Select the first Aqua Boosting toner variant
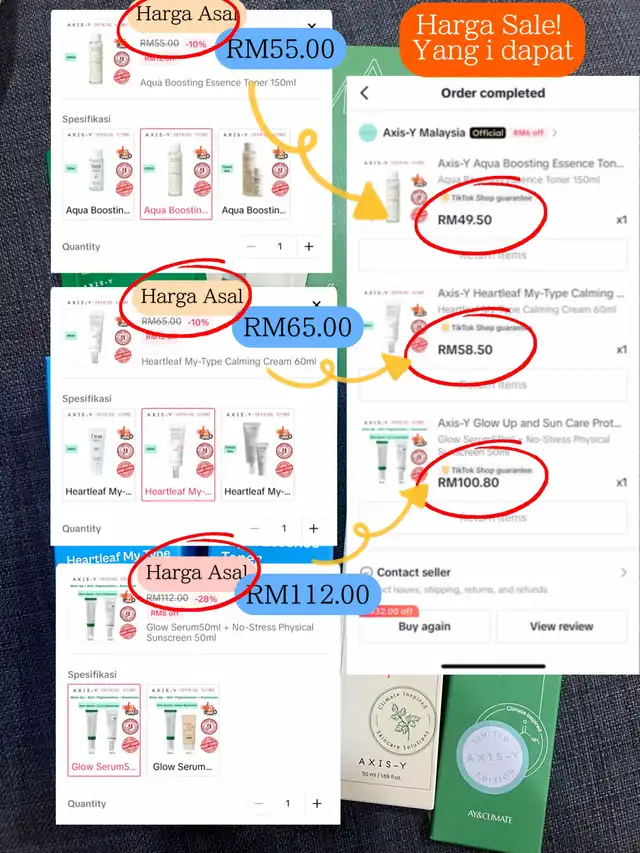The width and height of the screenshot is (640, 853). (x=99, y=174)
